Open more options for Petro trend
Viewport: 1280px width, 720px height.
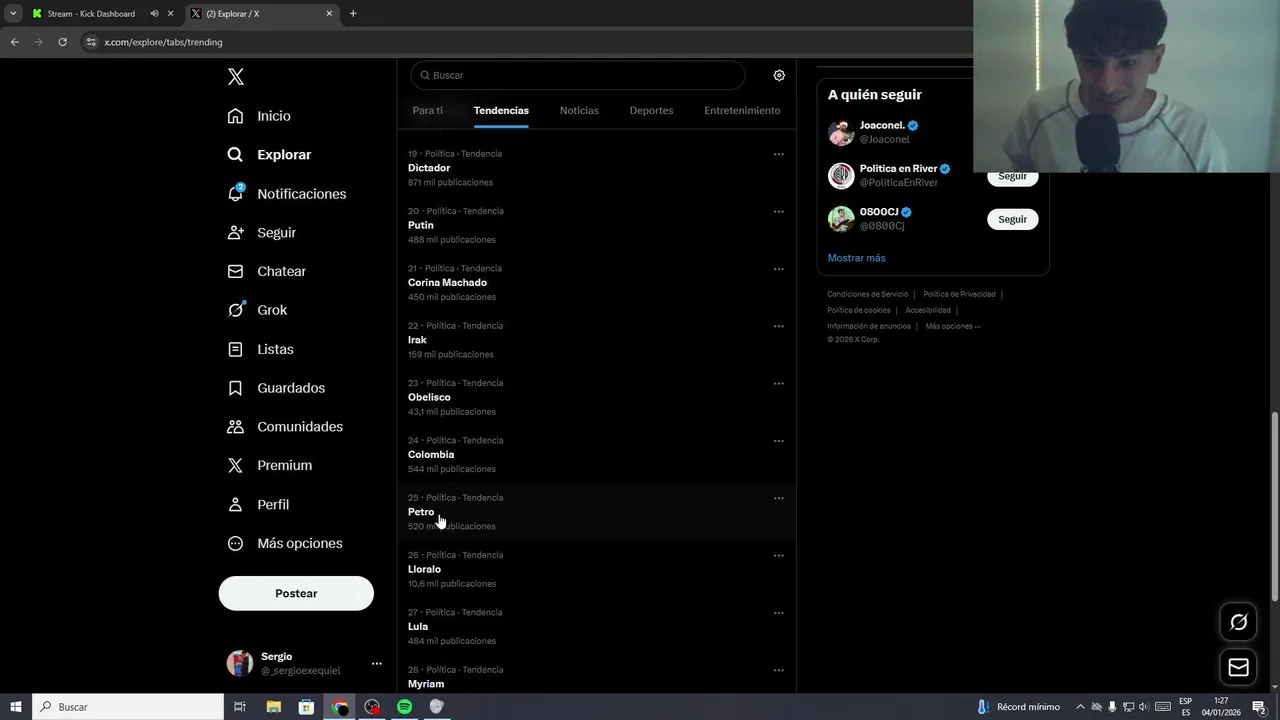pyautogui.click(x=778, y=498)
